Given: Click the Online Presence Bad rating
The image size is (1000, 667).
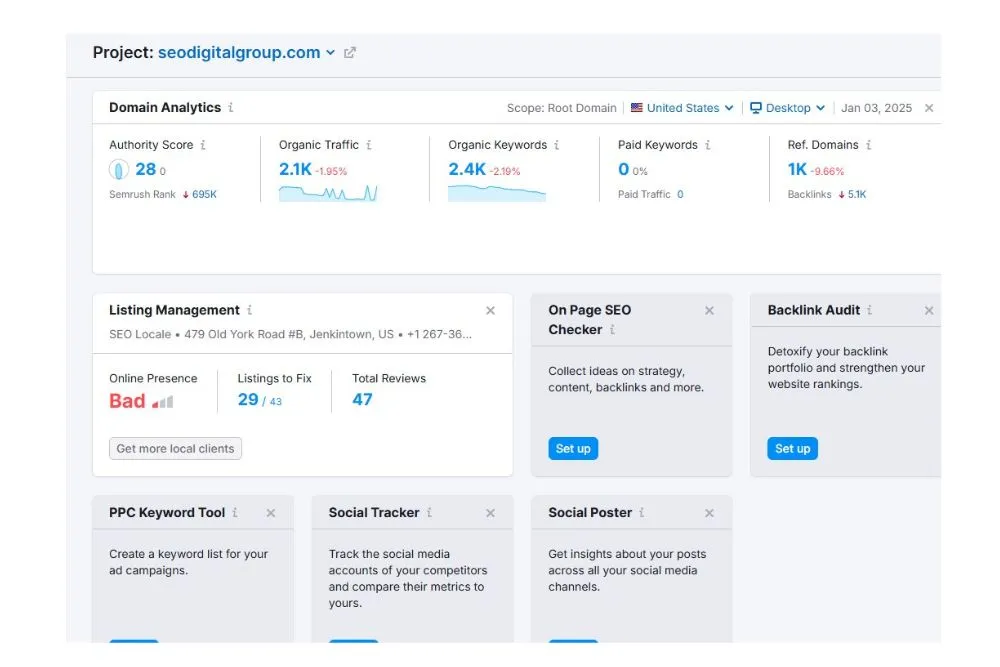Looking at the screenshot, I should (x=127, y=401).
